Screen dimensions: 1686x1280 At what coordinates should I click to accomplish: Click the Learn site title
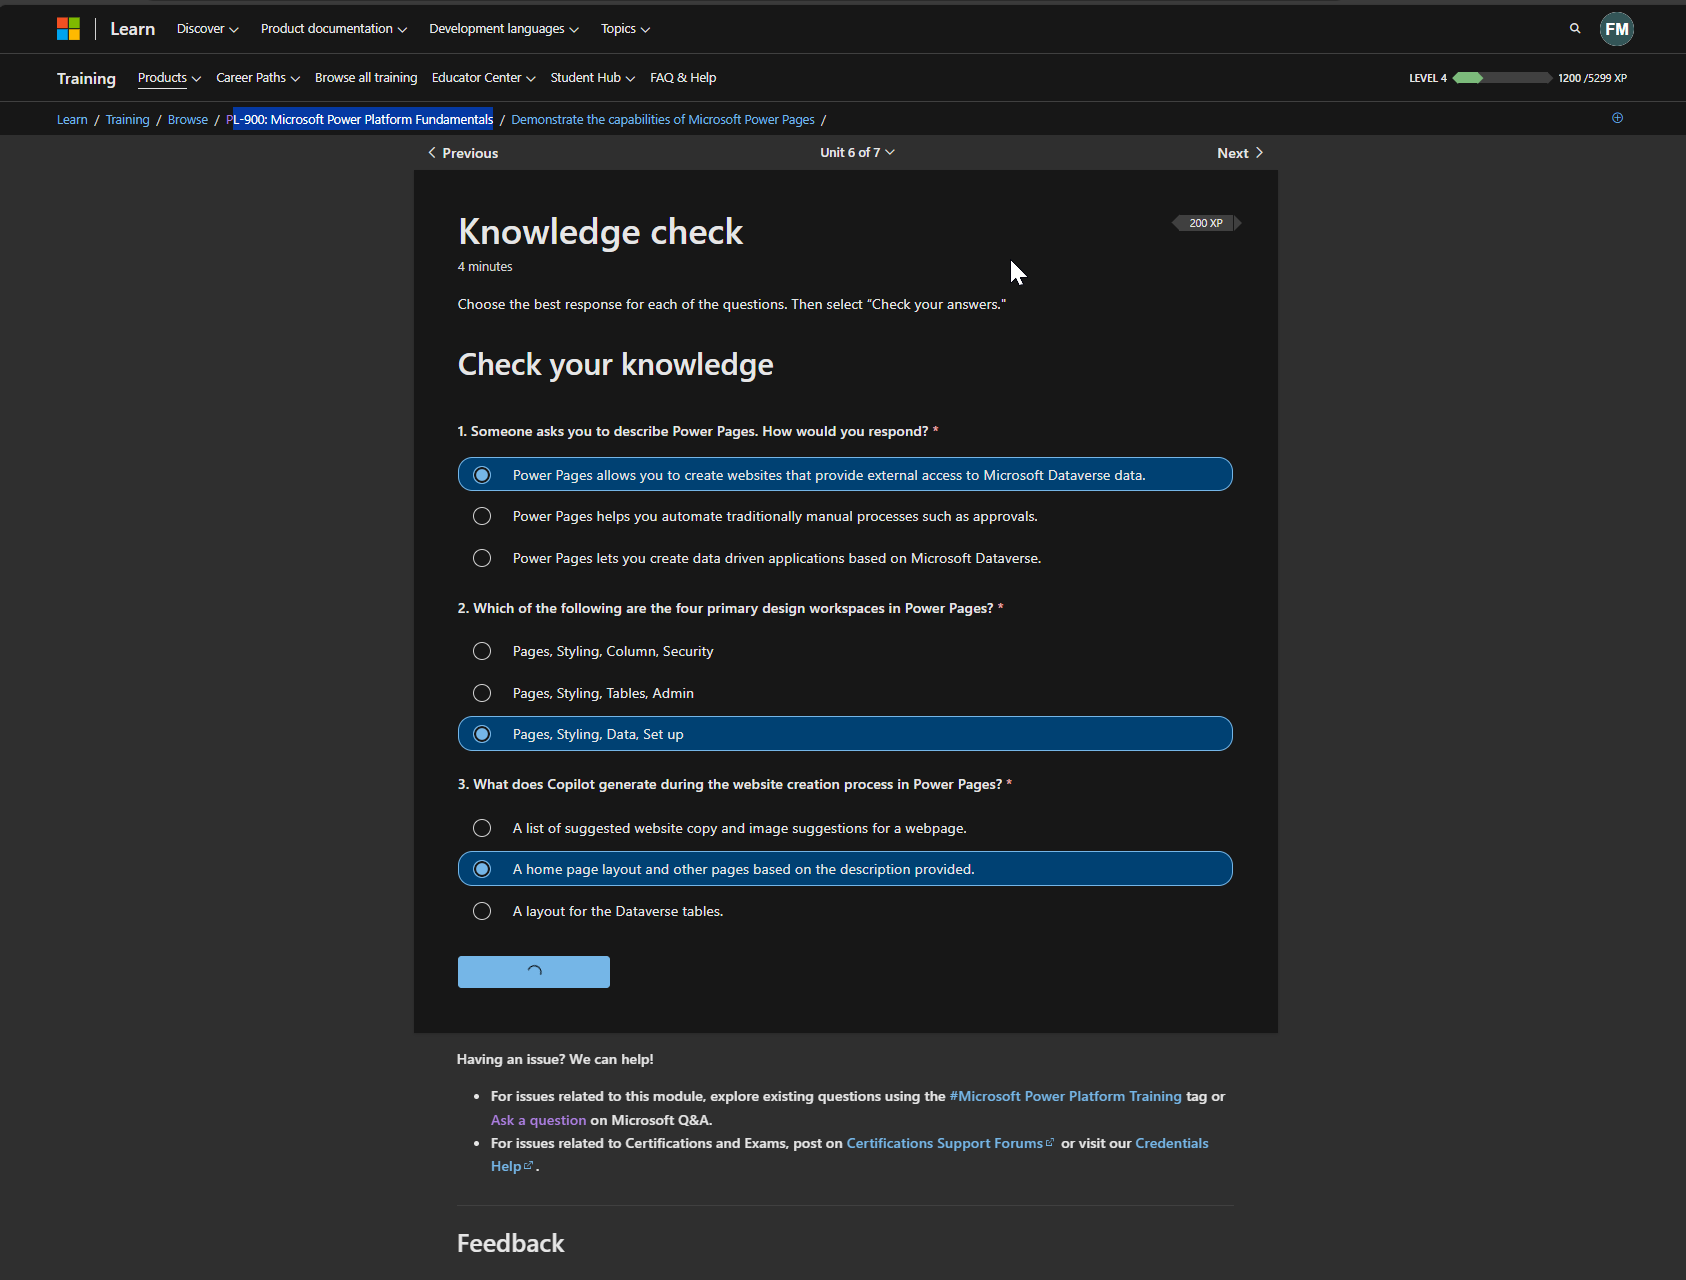pos(132,29)
